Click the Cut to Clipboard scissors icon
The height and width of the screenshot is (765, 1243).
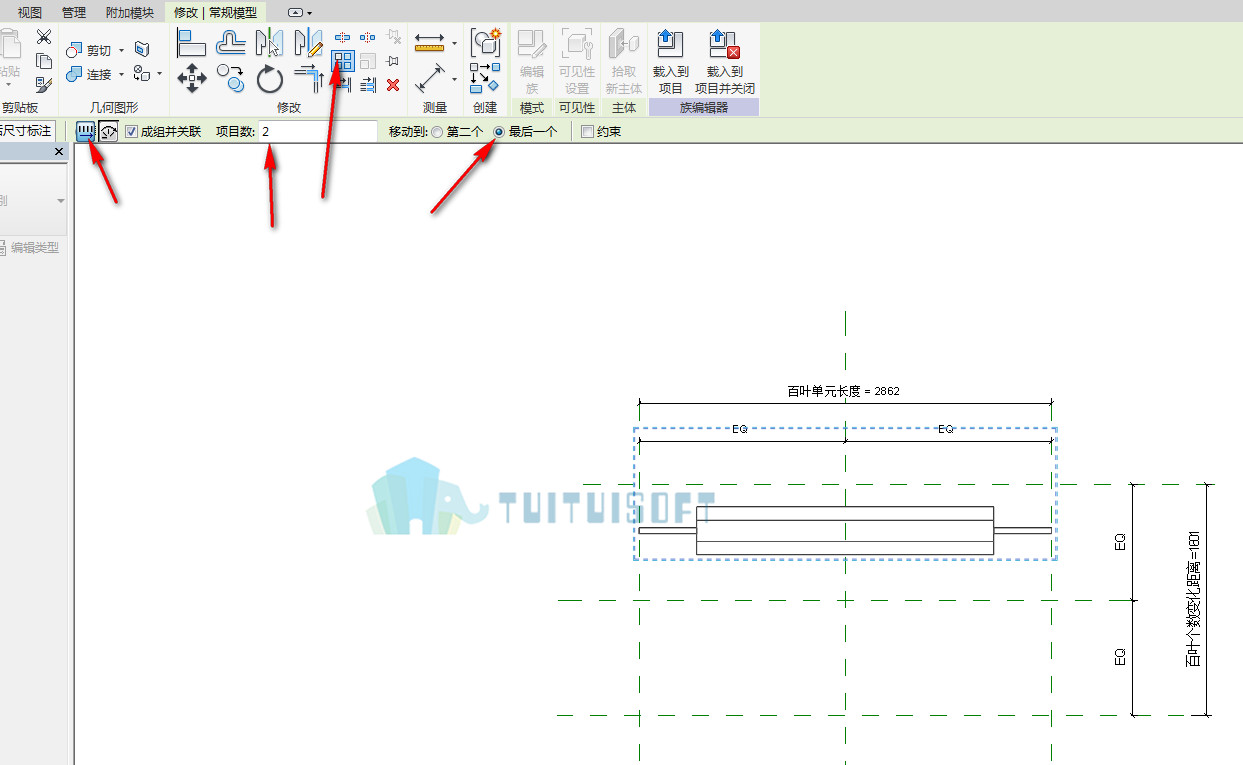(x=43, y=38)
